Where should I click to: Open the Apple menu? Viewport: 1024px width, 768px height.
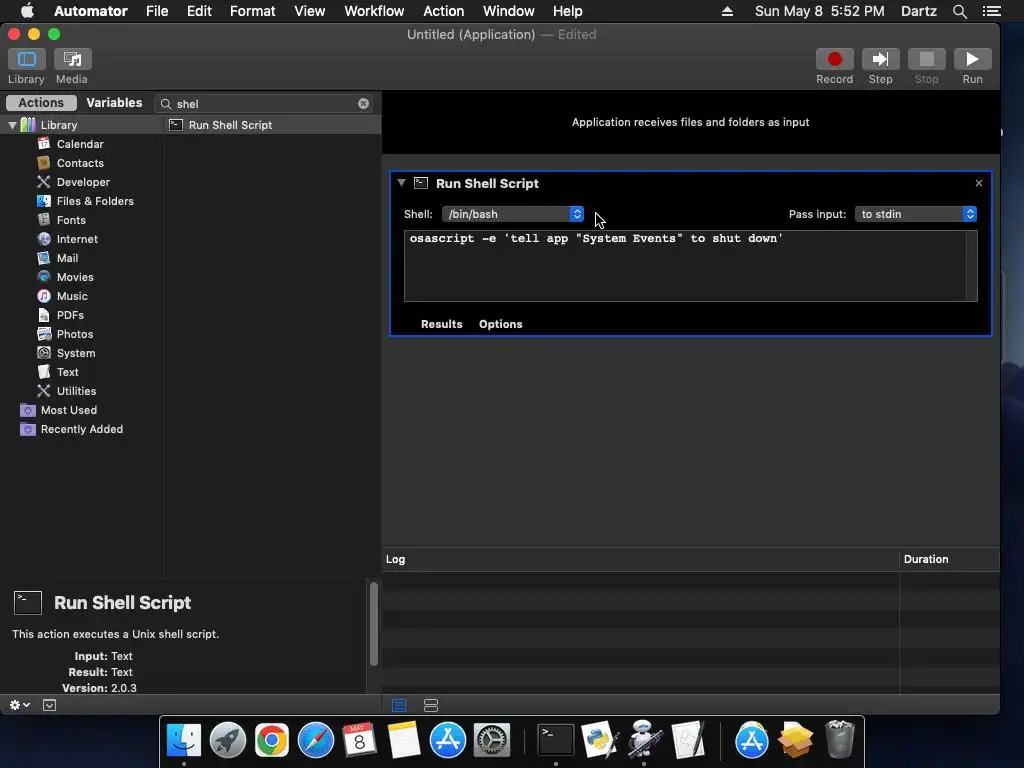pyautogui.click(x=27, y=11)
